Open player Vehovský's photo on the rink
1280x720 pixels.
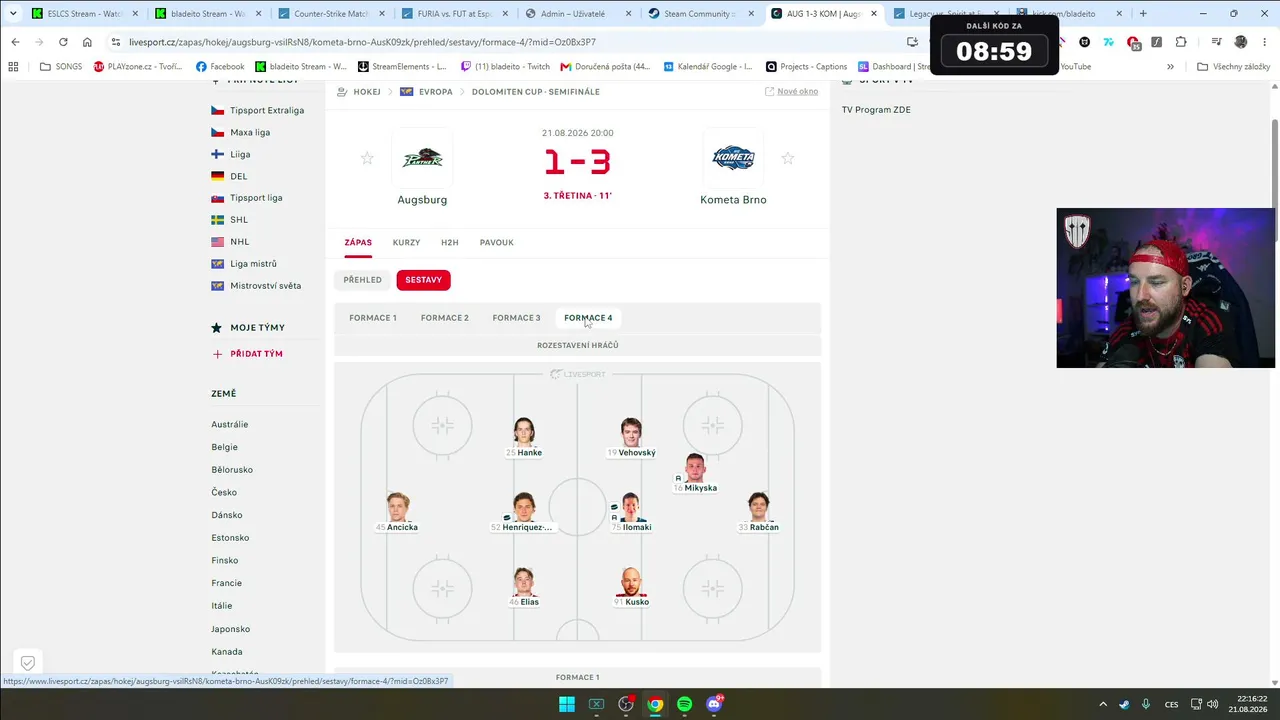(630, 432)
